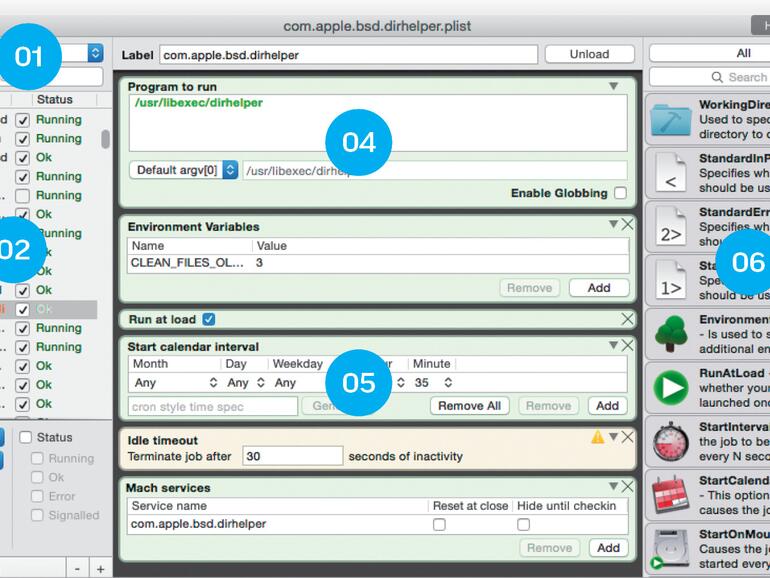
Task: Remove the Idle timeout section with X
Action: [x=627, y=437]
